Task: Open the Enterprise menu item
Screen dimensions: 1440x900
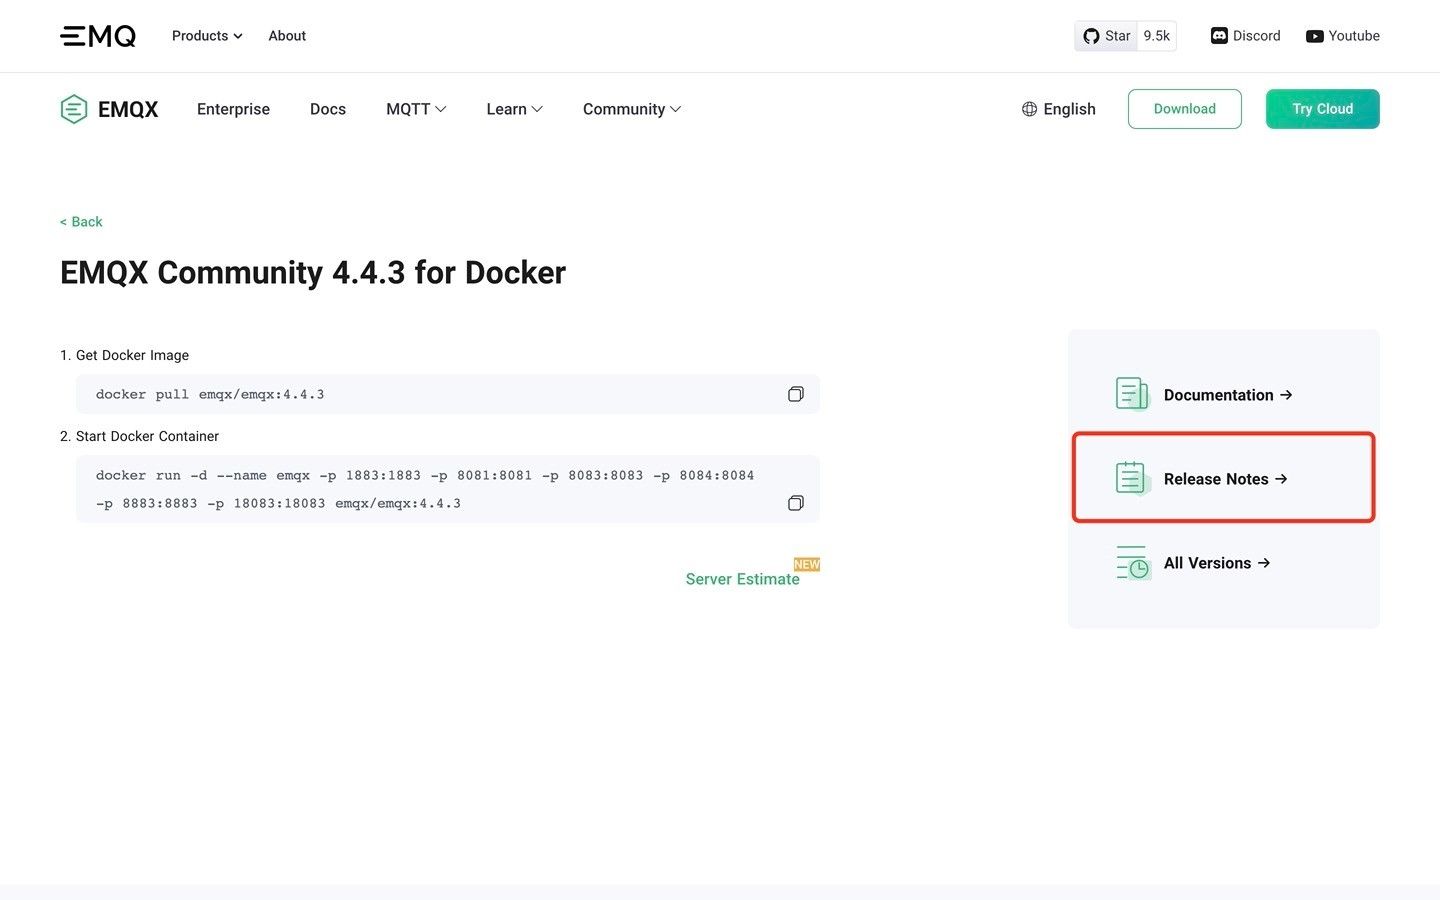Action: coord(233,109)
